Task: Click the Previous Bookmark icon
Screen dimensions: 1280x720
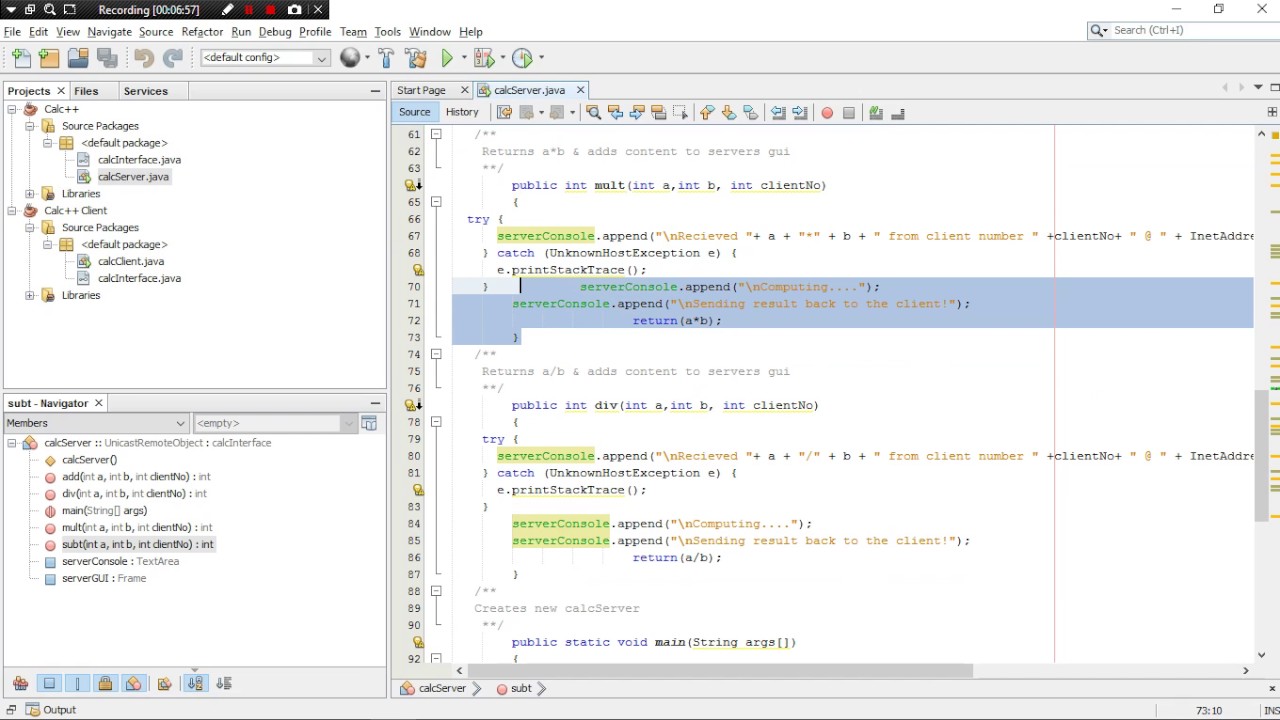Action: click(x=707, y=113)
